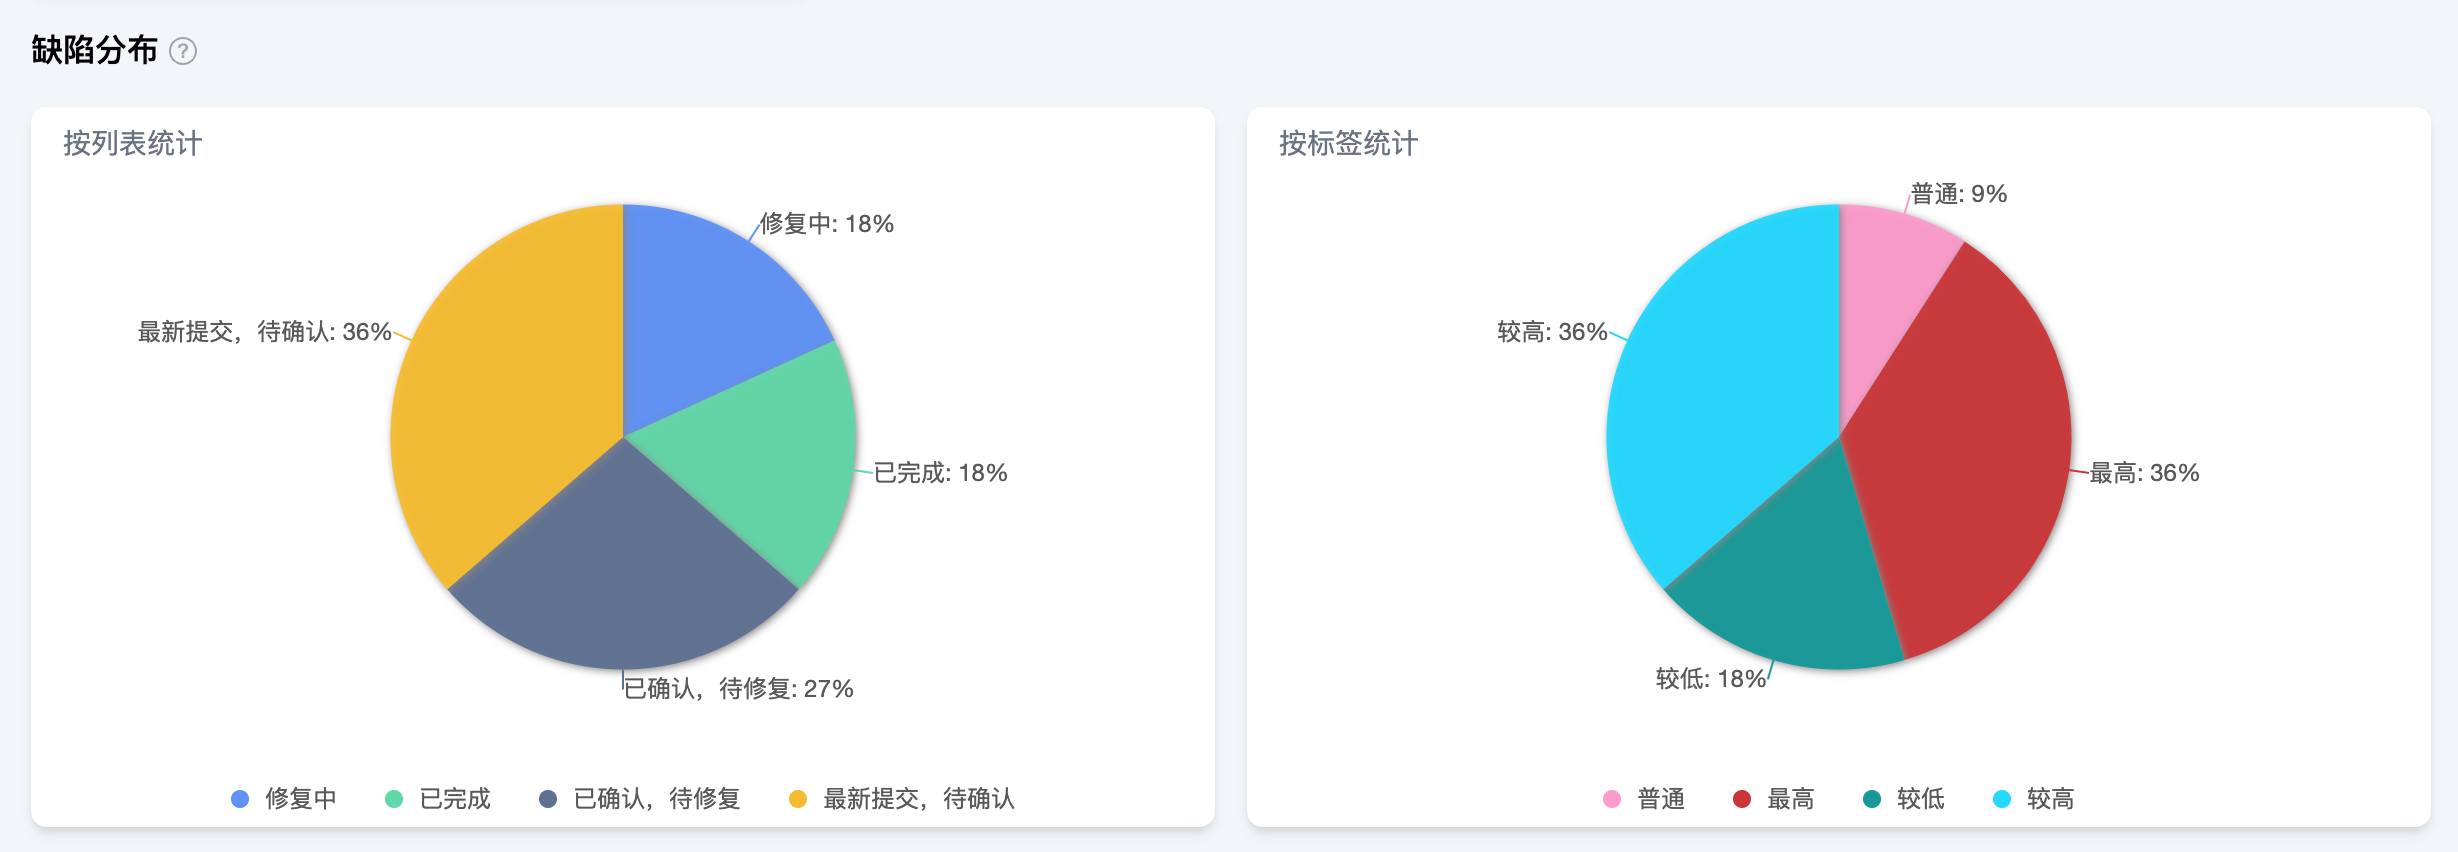The height and width of the screenshot is (852, 2458).
Task: Toggle 较高 legend entry
Action: click(2034, 799)
